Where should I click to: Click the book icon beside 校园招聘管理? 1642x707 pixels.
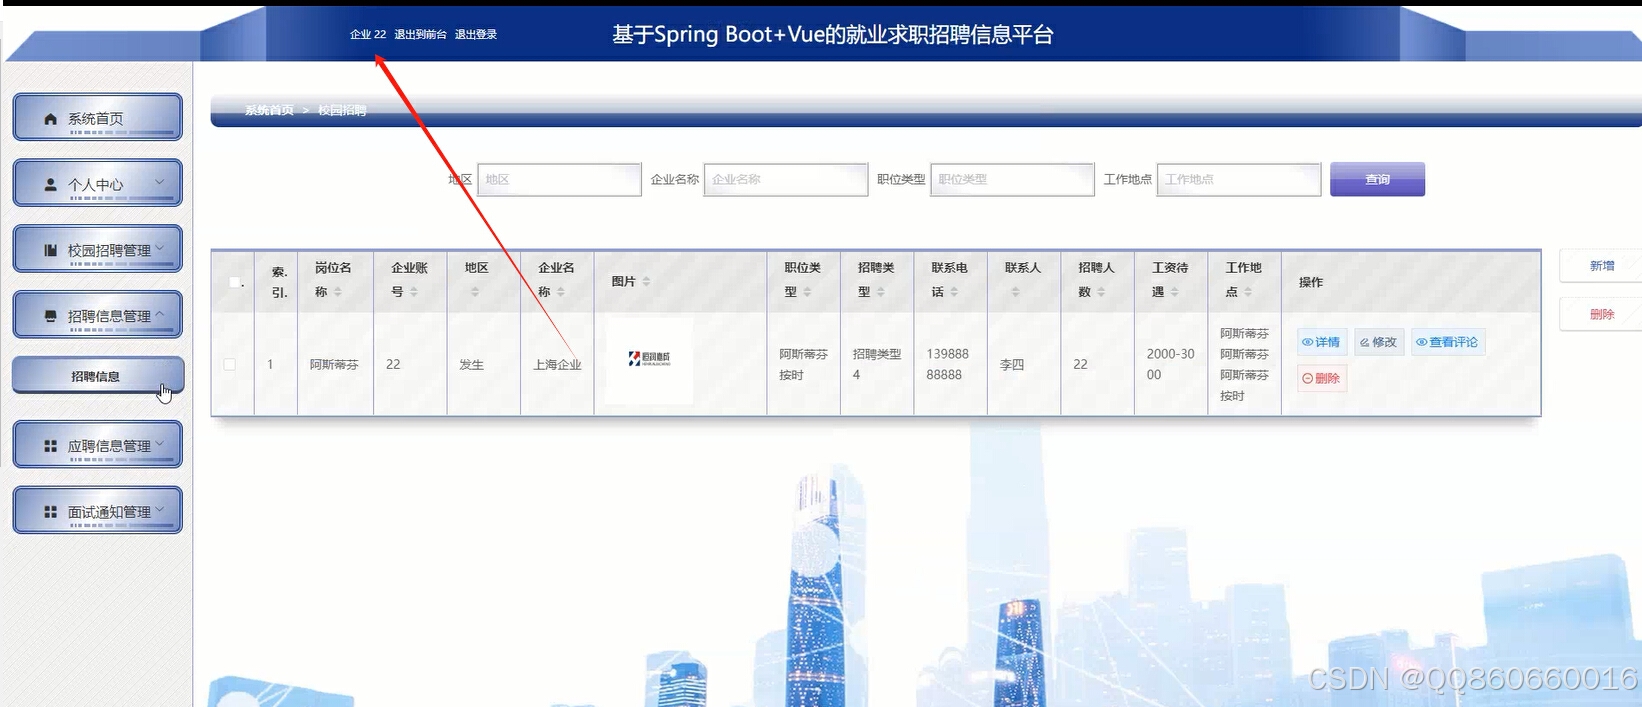pos(50,251)
